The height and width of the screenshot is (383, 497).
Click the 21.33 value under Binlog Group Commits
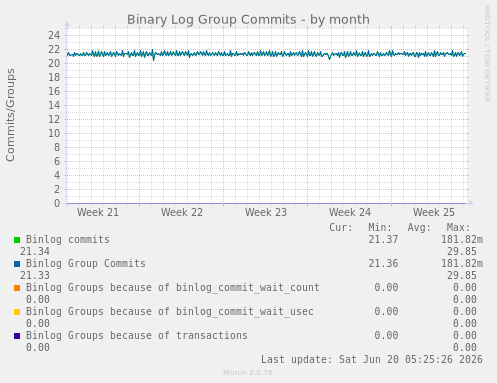click(35, 276)
